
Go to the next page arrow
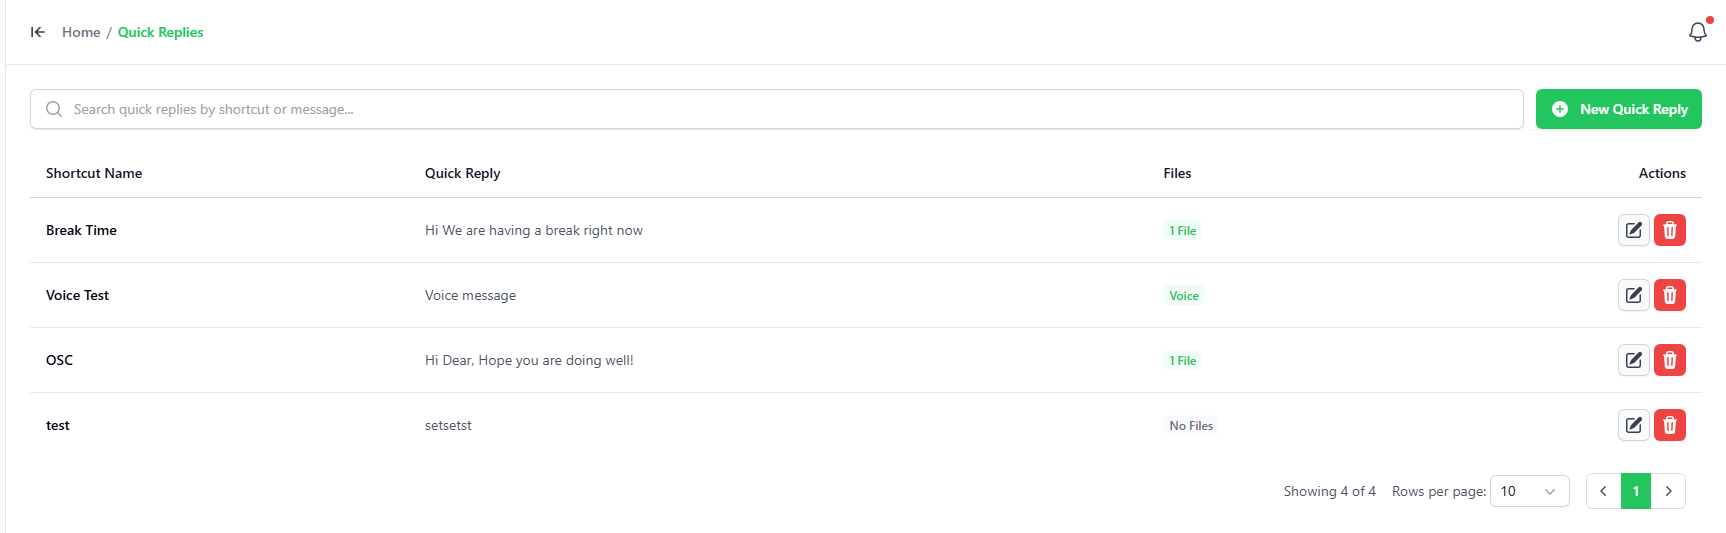pyautogui.click(x=1668, y=491)
